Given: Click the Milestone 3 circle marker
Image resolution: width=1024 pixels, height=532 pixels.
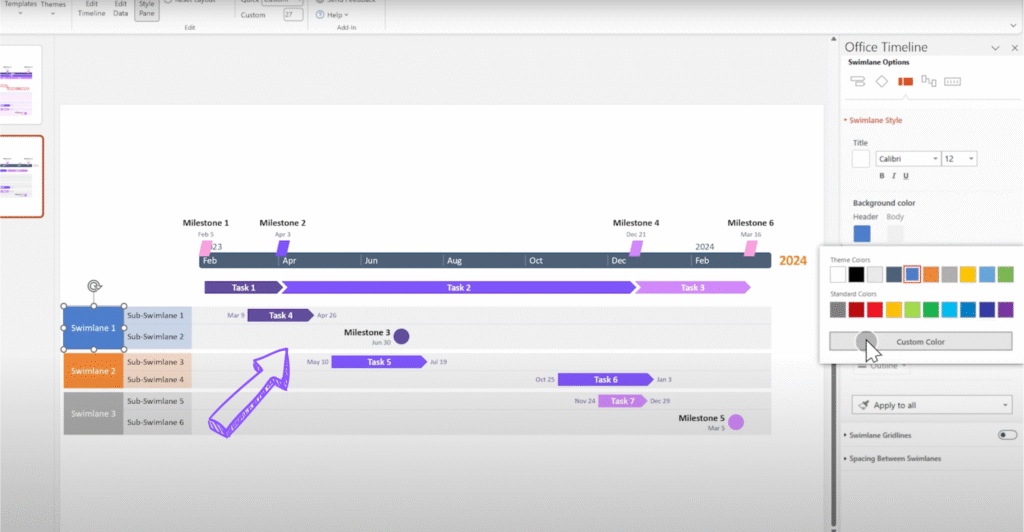Looking at the screenshot, I should (x=401, y=336).
